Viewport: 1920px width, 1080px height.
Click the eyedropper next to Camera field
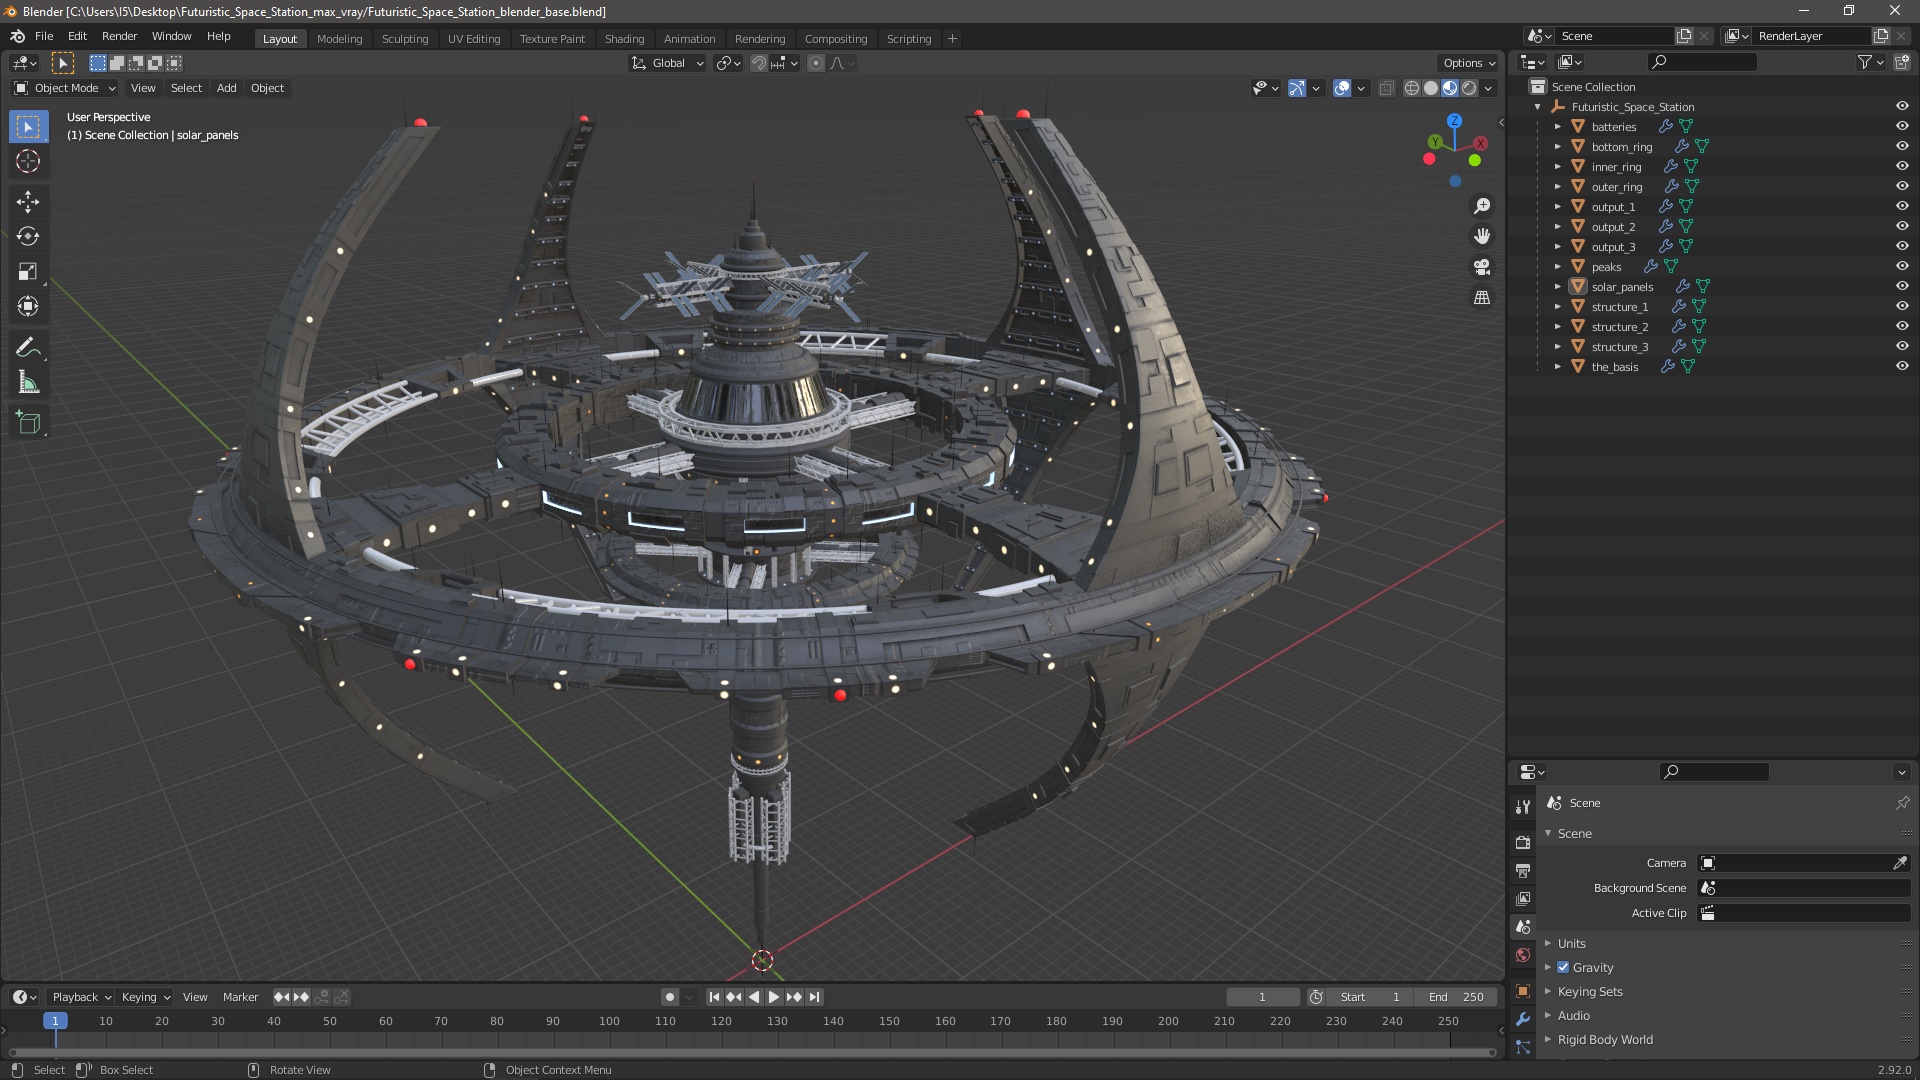pyautogui.click(x=1900, y=863)
